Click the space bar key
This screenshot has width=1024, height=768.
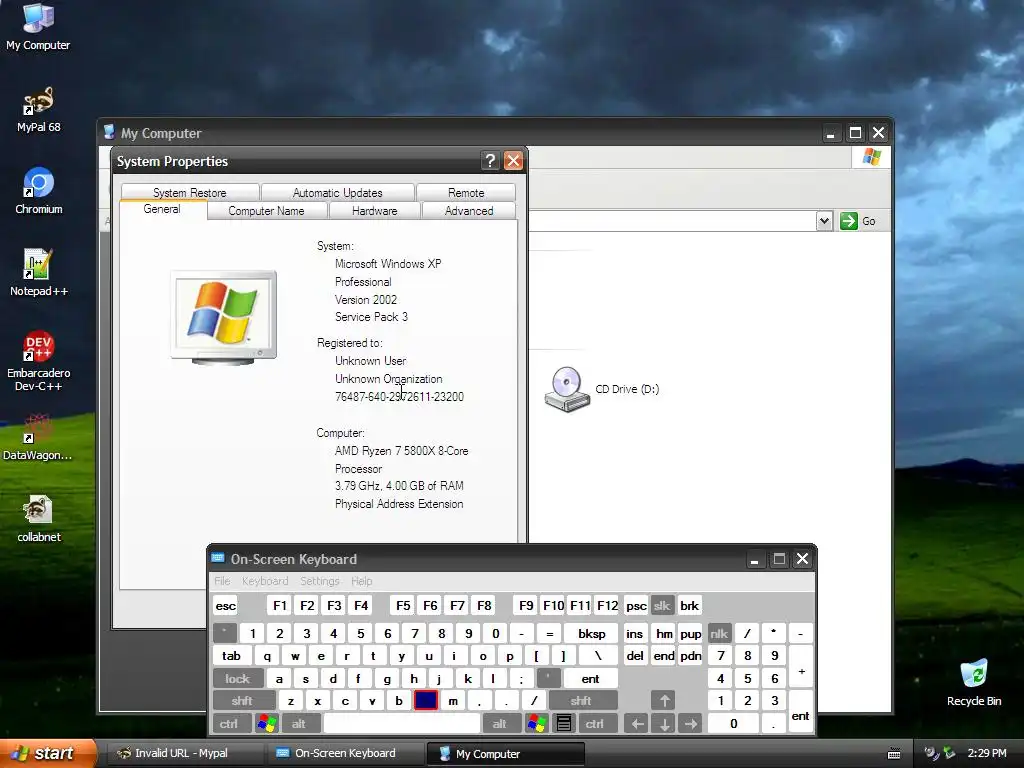pyautogui.click(x=402, y=724)
